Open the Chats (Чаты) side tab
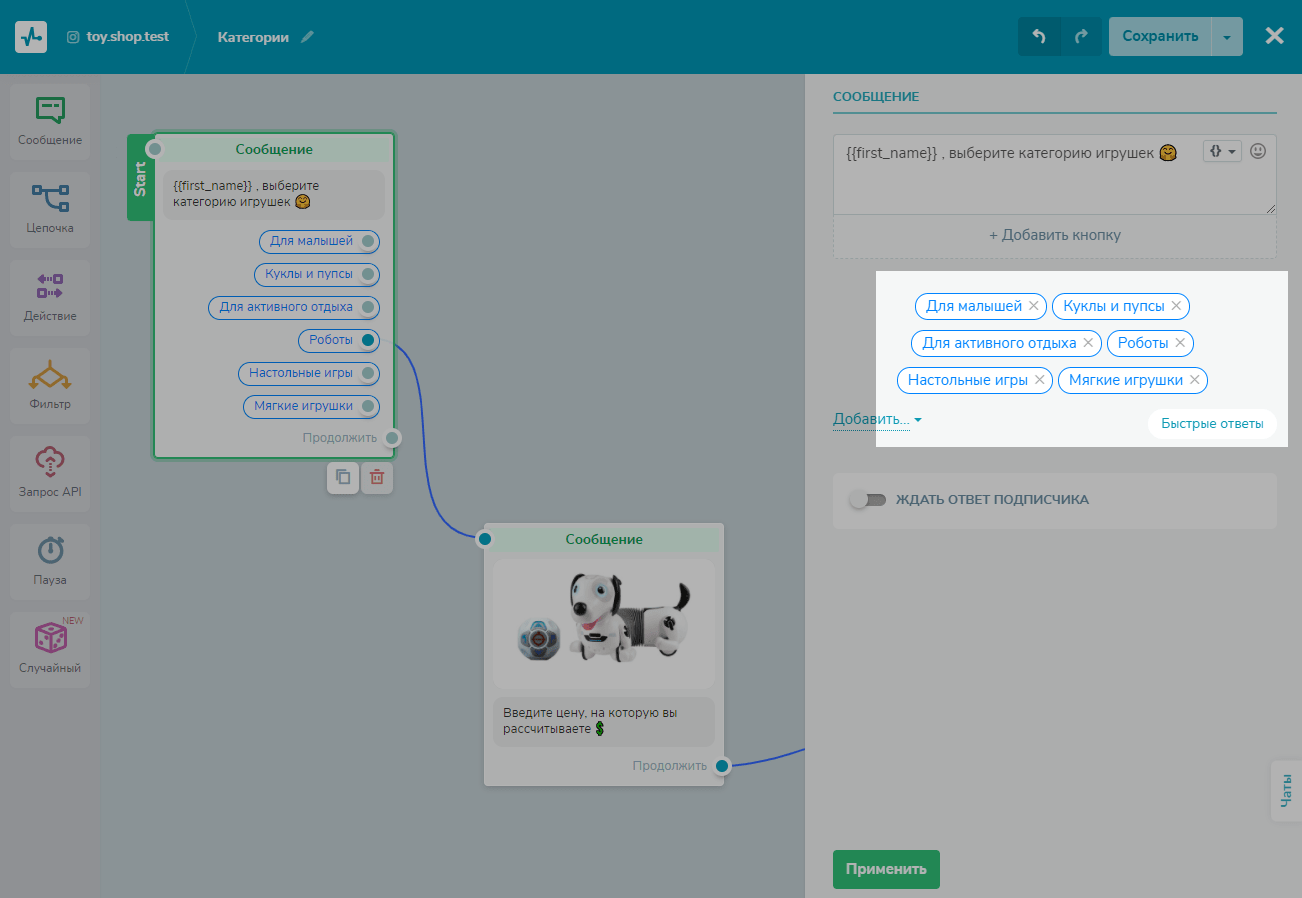The image size is (1302, 898). [x=1286, y=791]
